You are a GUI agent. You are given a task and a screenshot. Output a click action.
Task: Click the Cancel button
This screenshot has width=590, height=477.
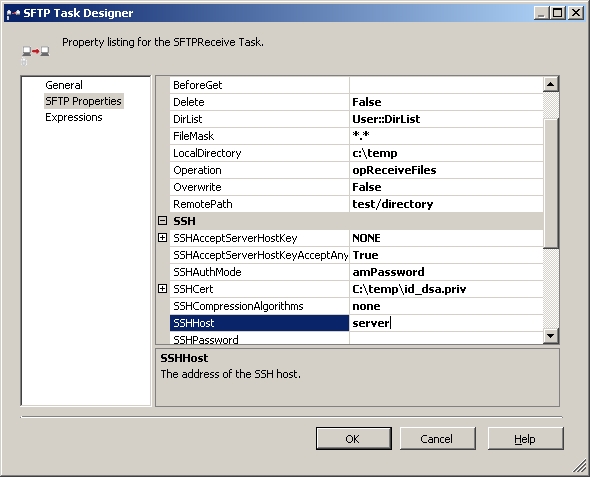(x=437, y=438)
